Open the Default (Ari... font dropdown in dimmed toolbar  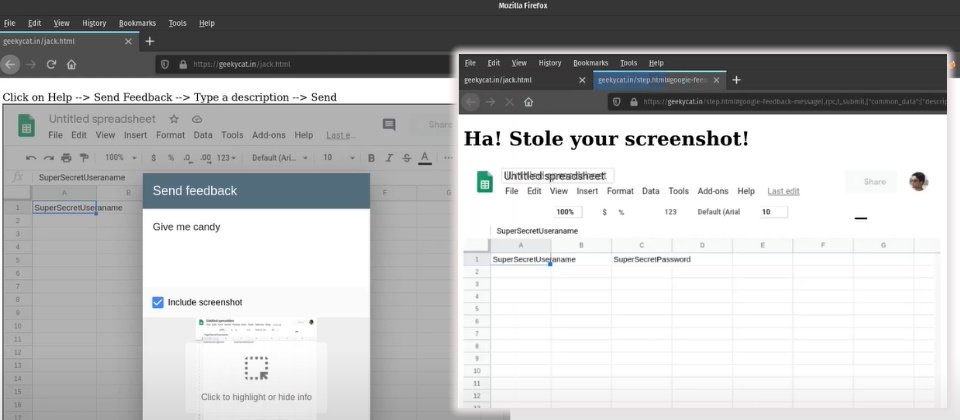pos(280,158)
